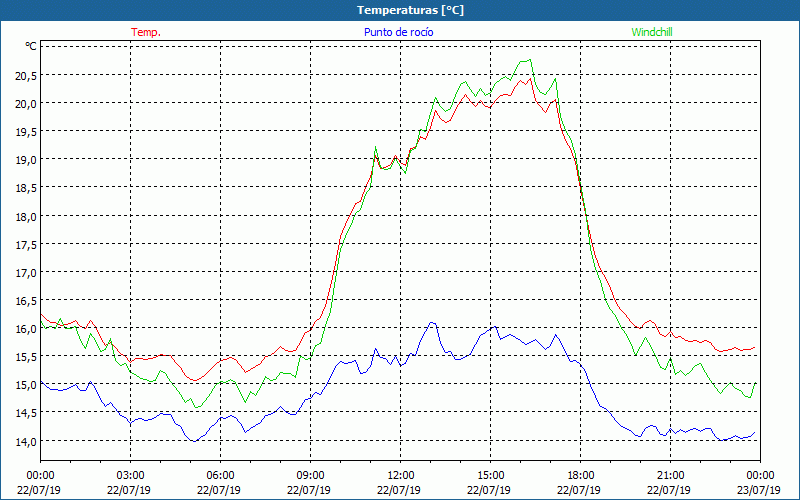Click the Temperaturas [°C] chart title
800x500 pixels.
[x=410, y=10]
